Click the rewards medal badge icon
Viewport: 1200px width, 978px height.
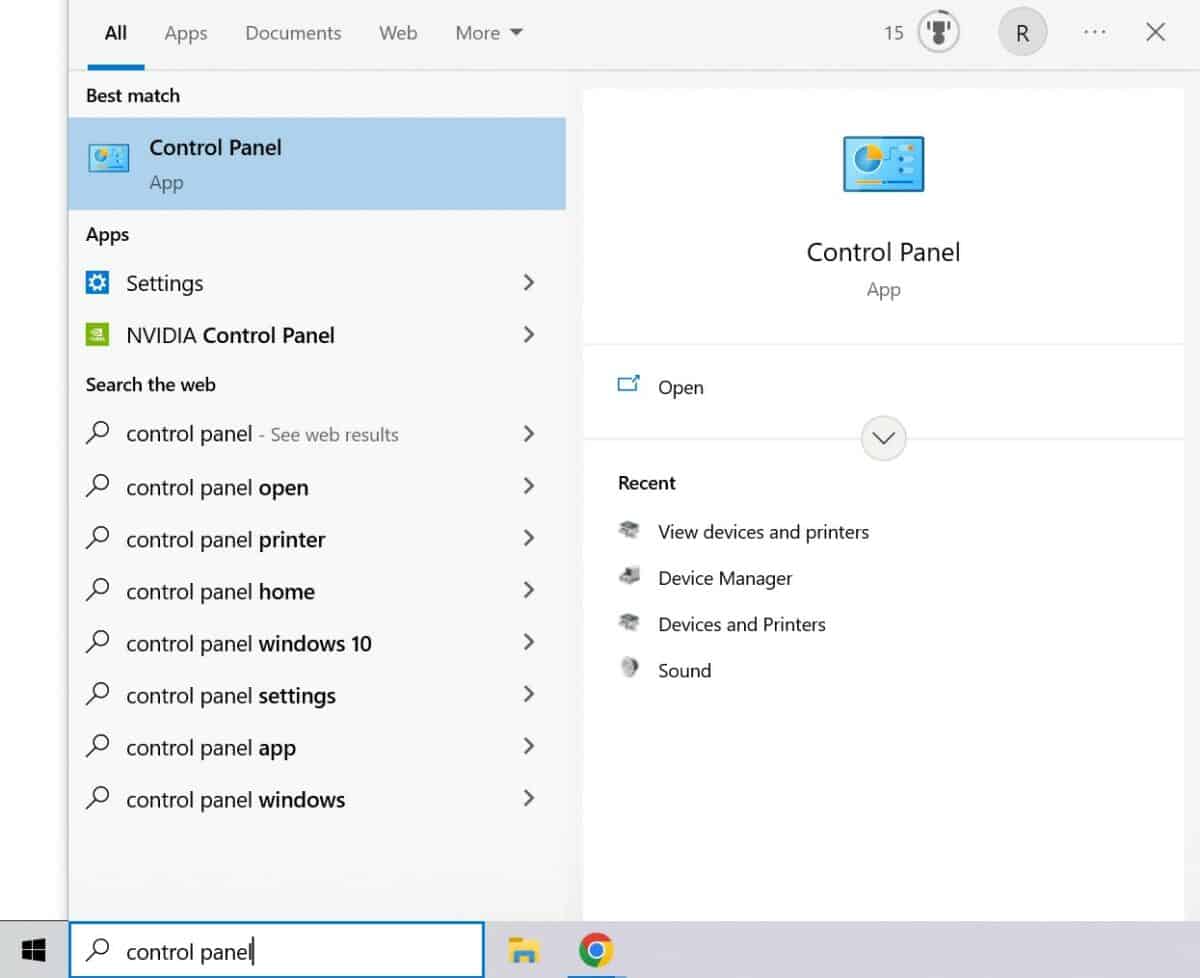pyautogui.click(x=938, y=33)
